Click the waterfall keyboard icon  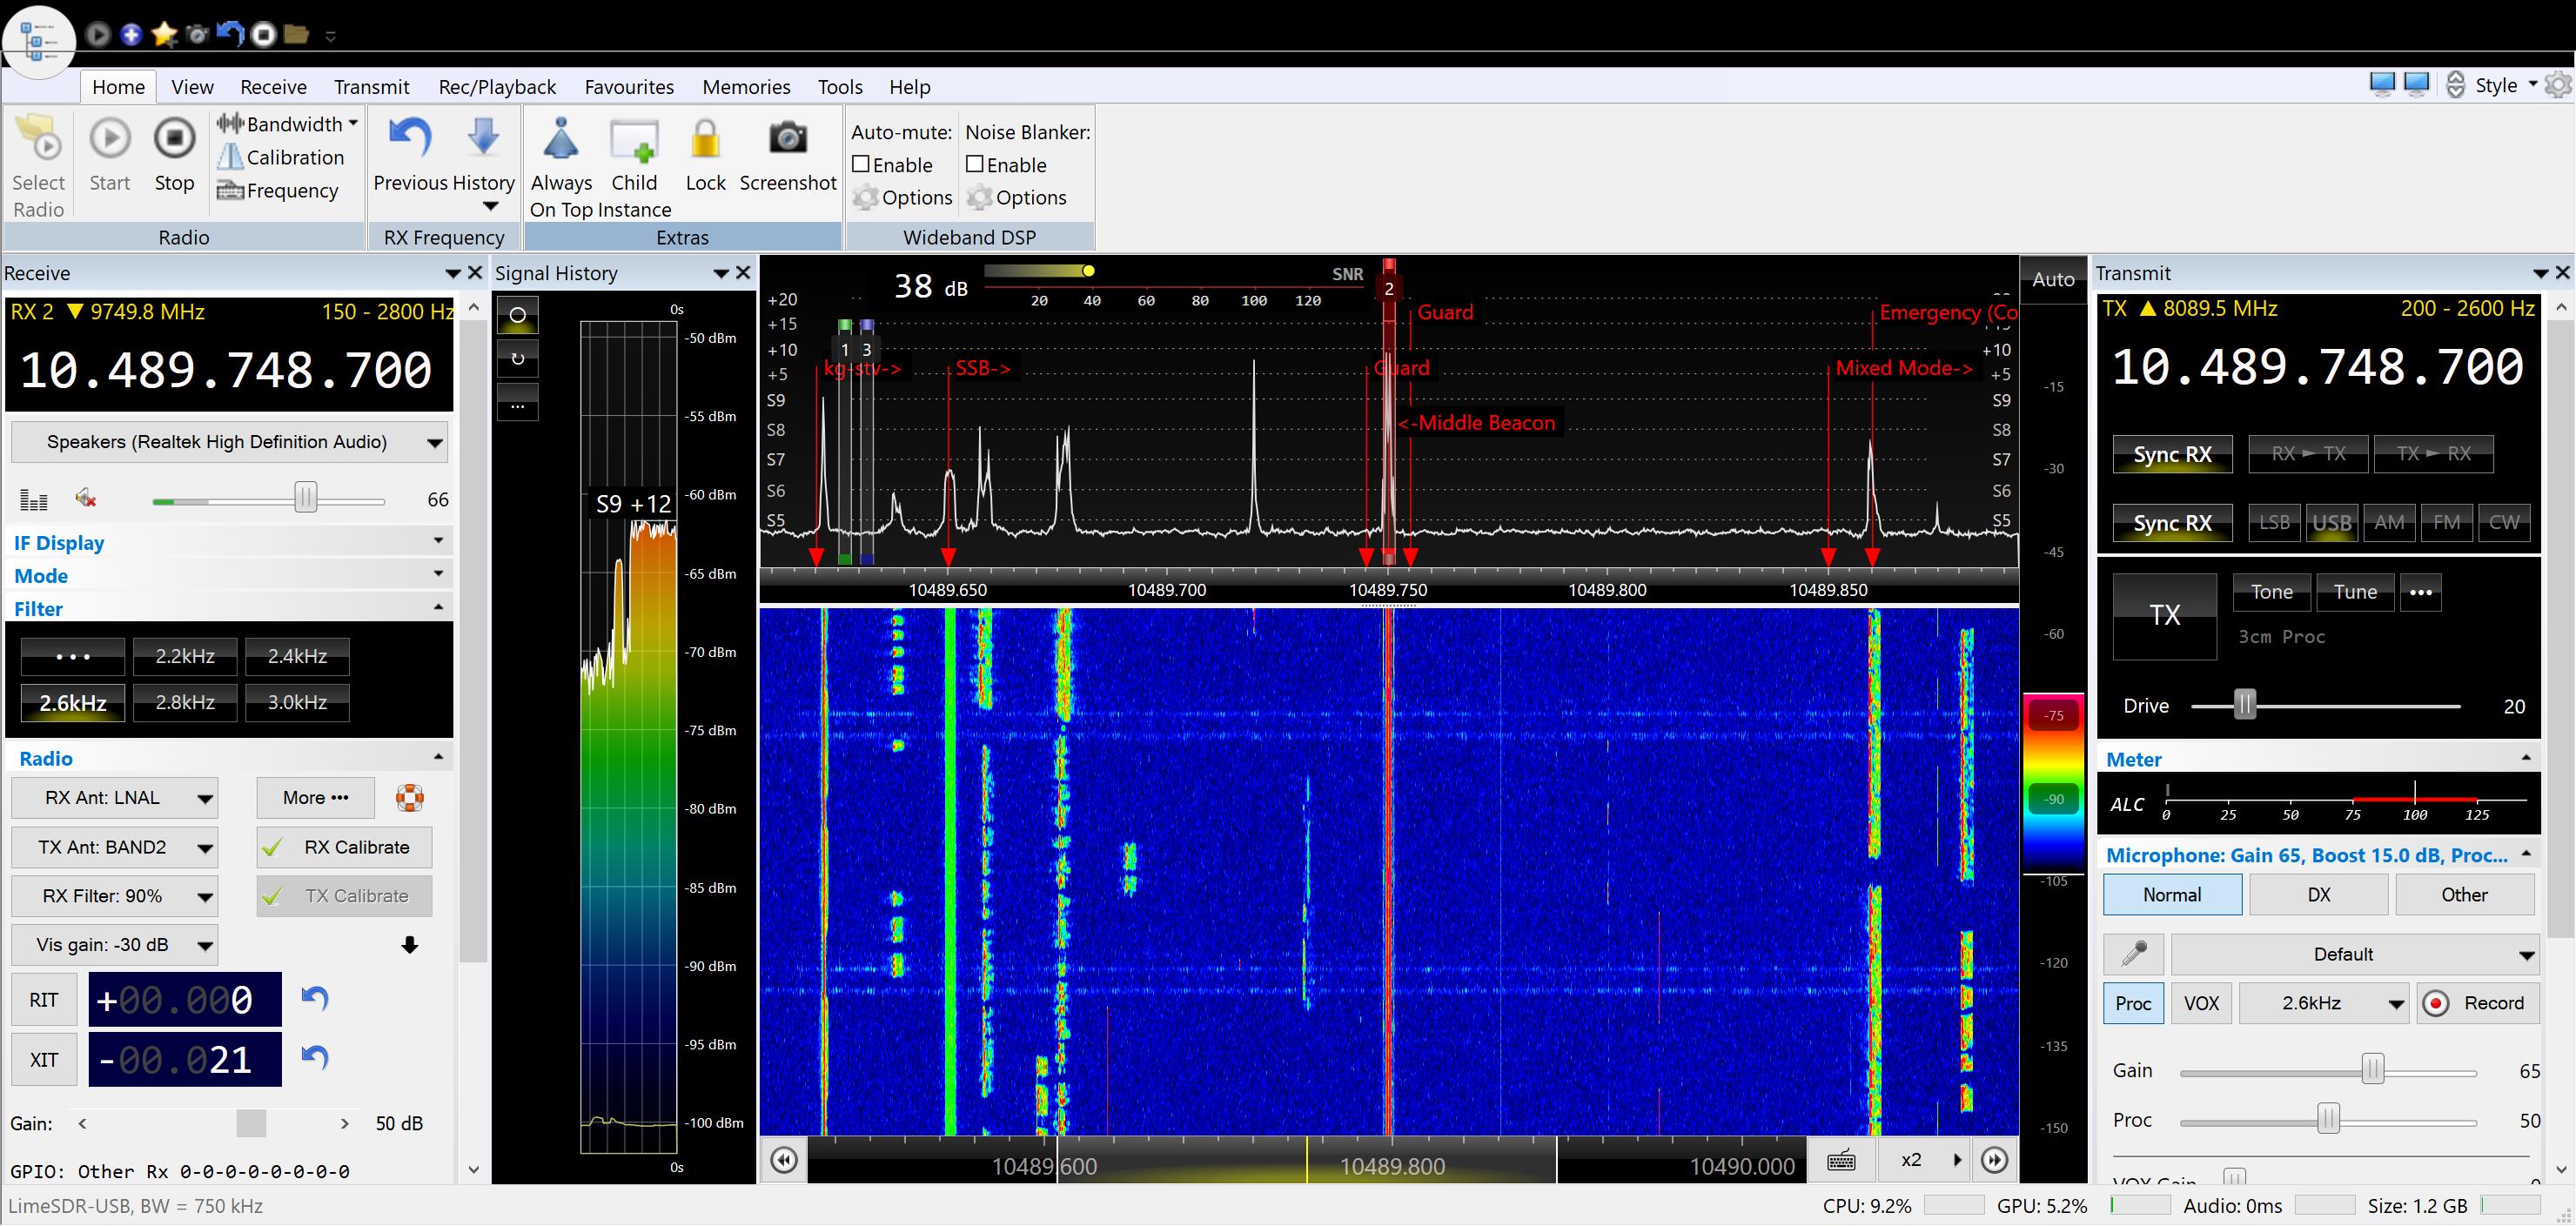tap(1841, 1160)
